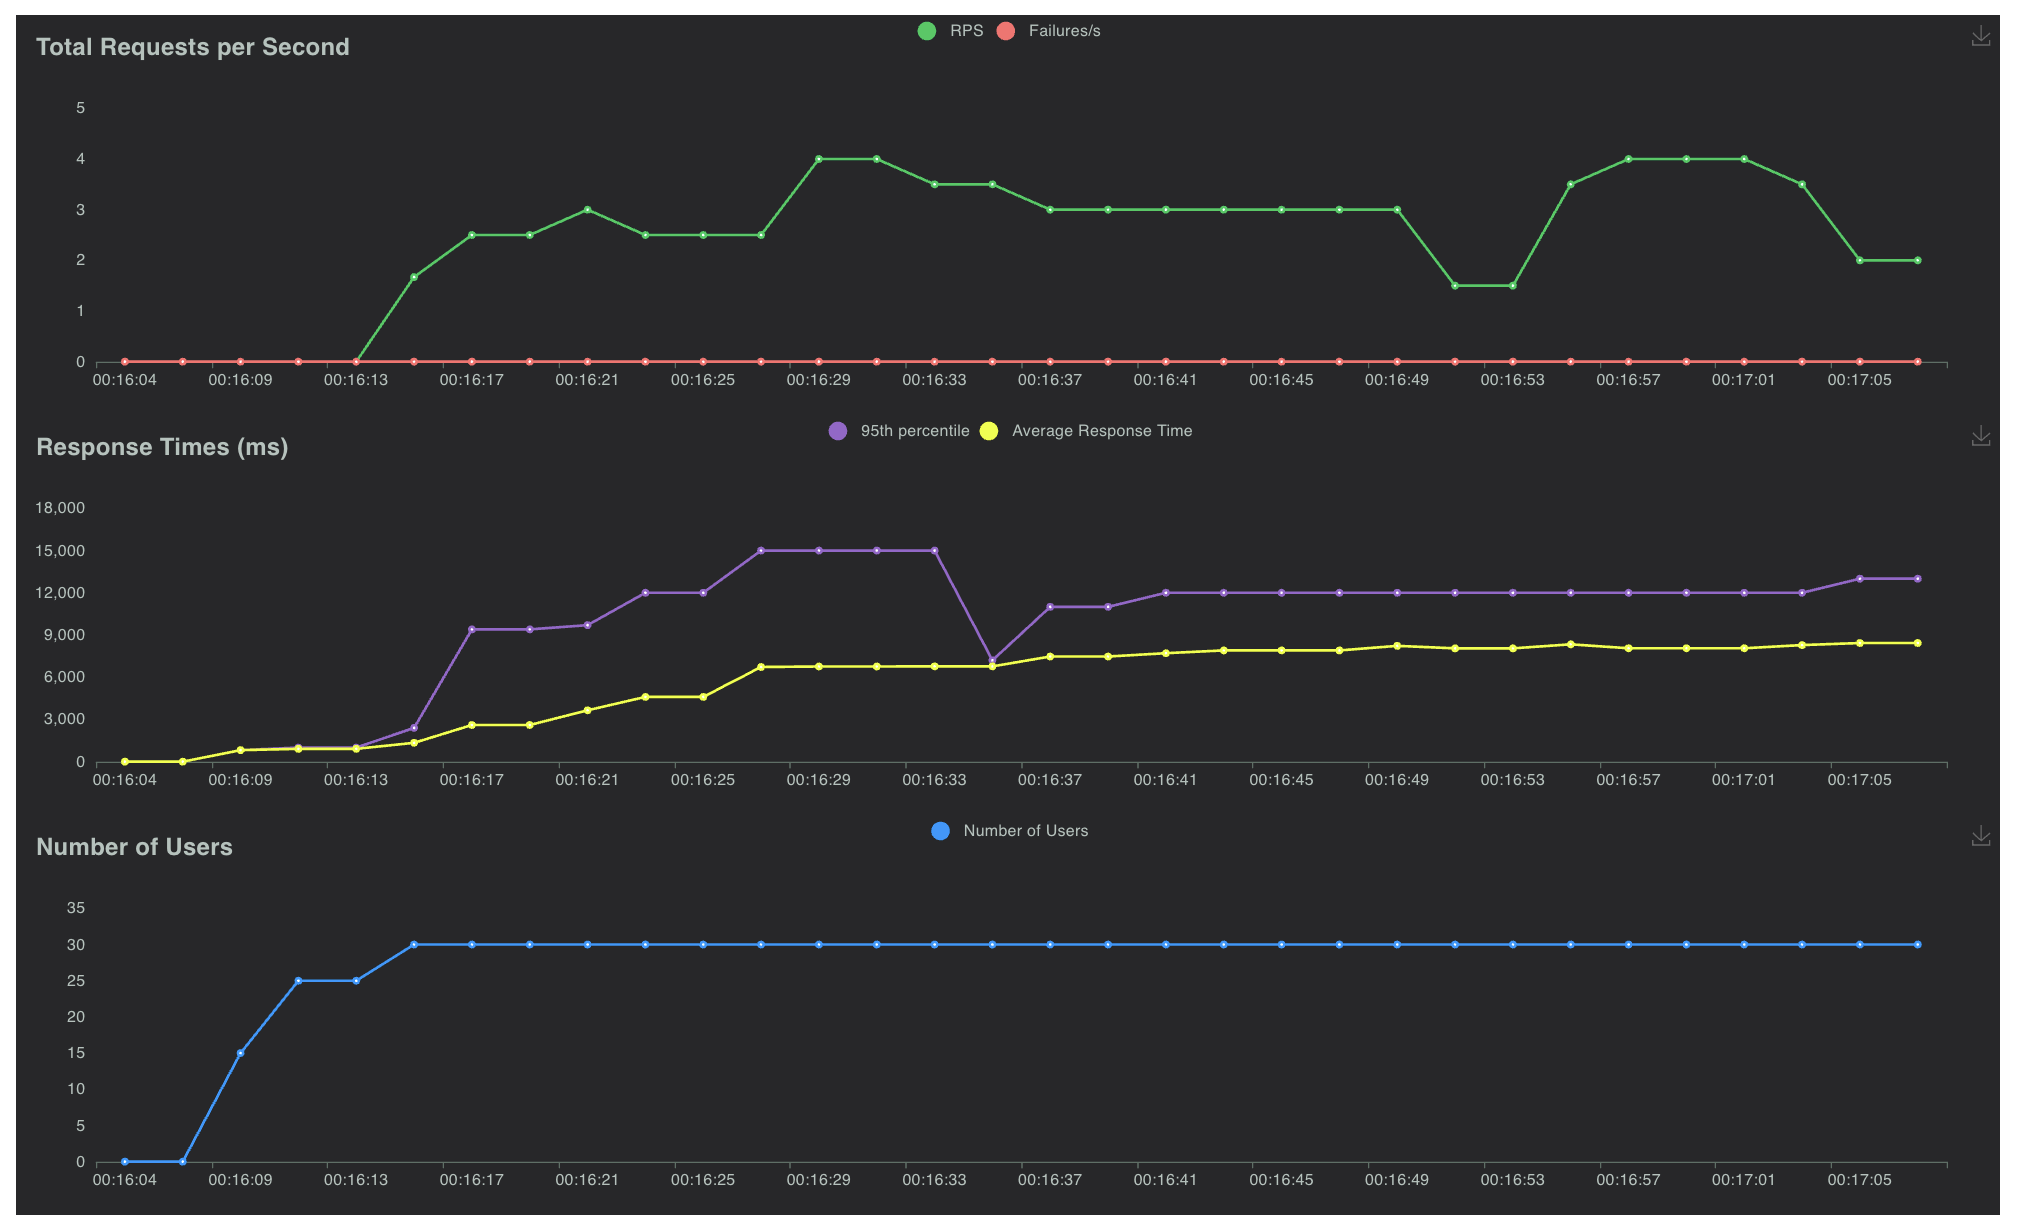
Task: Click '35' y-axis label on Number of Users
Action: [76, 908]
